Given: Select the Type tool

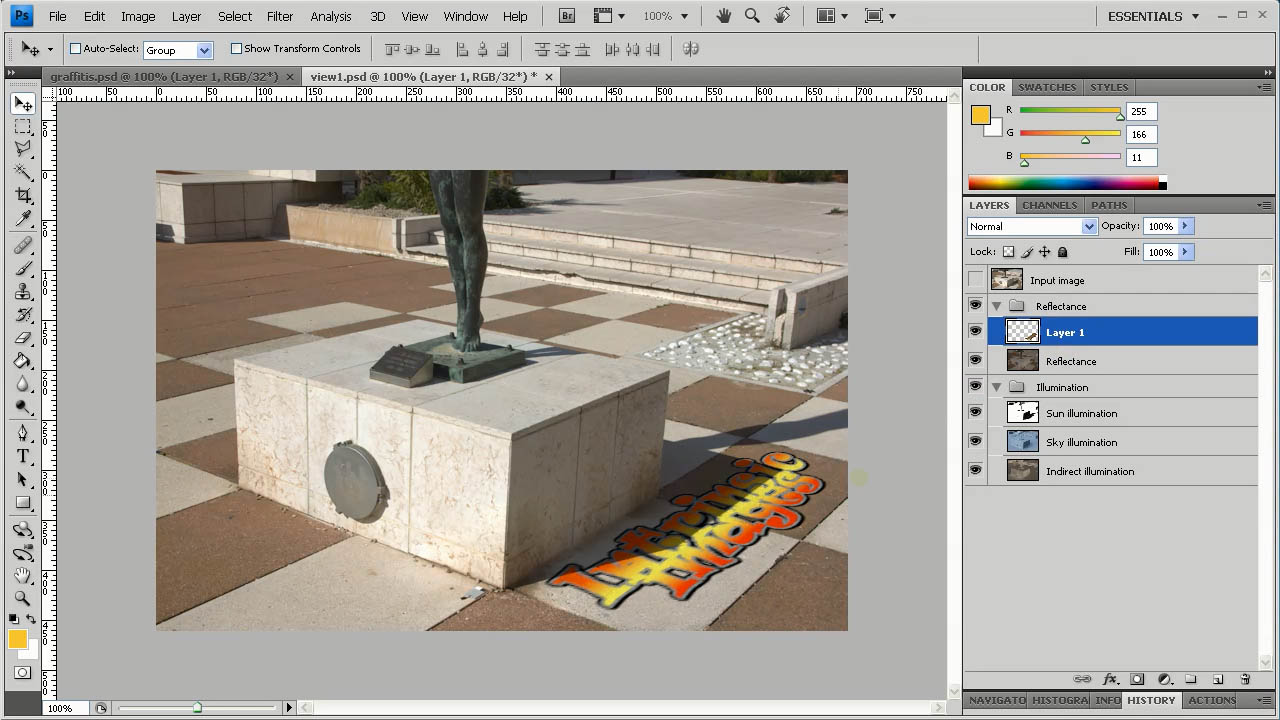Looking at the screenshot, I should click(x=23, y=456).
